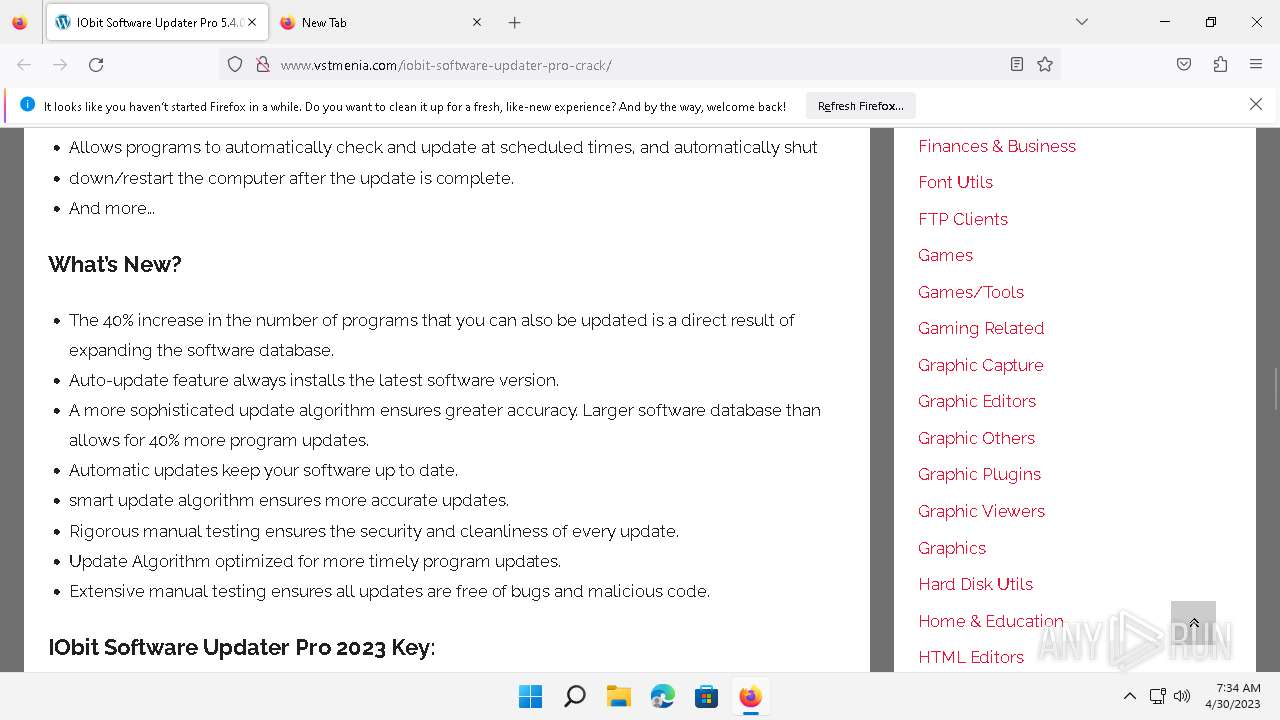Viewport: 1280px width, 720px height.
Task: Dismiss the Firefox notification bar
Action: click(x=1256, y=104)
